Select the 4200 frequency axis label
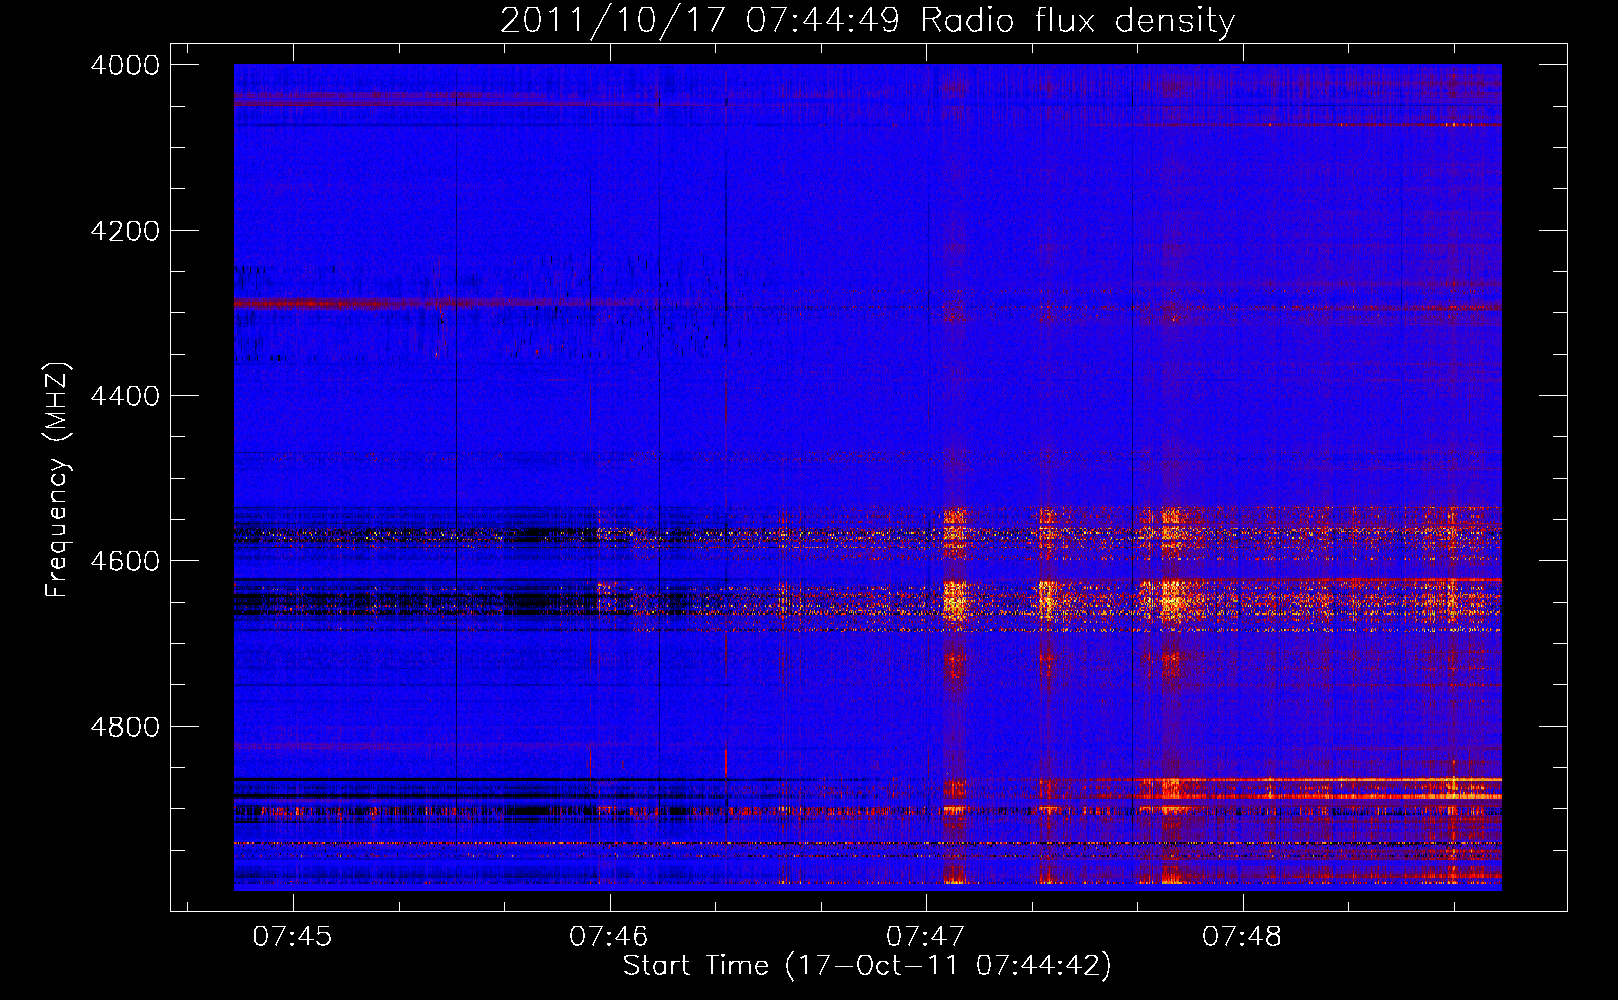The height and width of the screenshot is (1000, 1618). (x=125, y=230)
